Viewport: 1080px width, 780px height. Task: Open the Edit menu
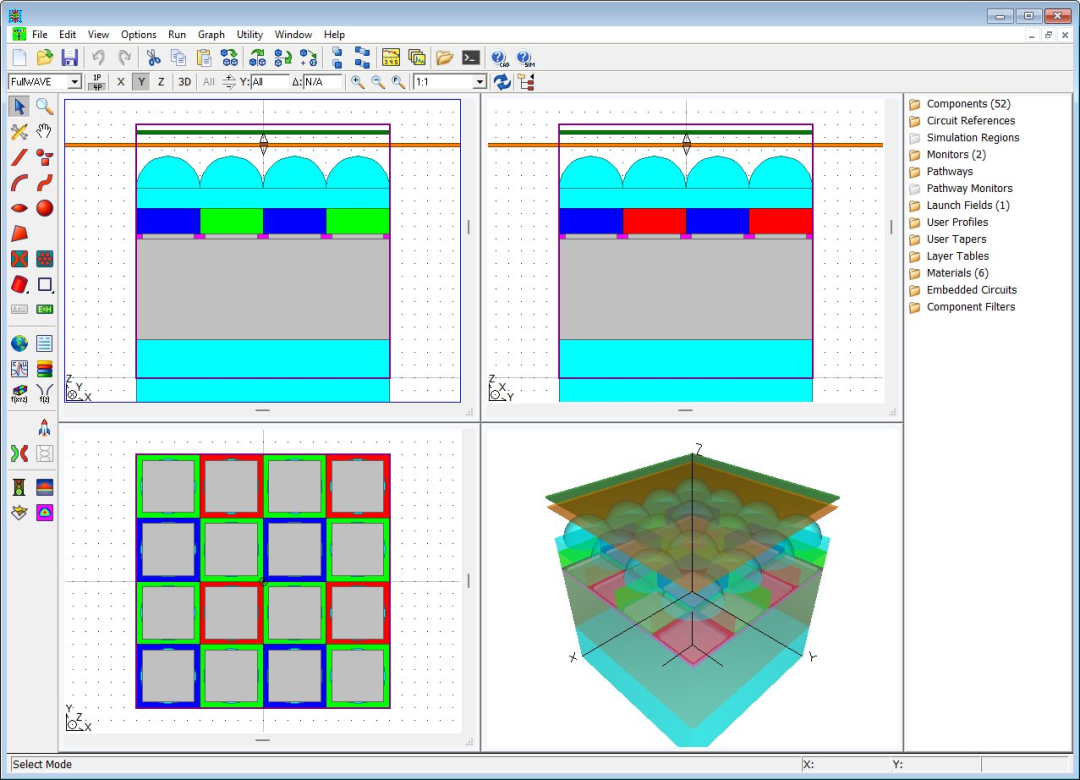coord(68,34)
